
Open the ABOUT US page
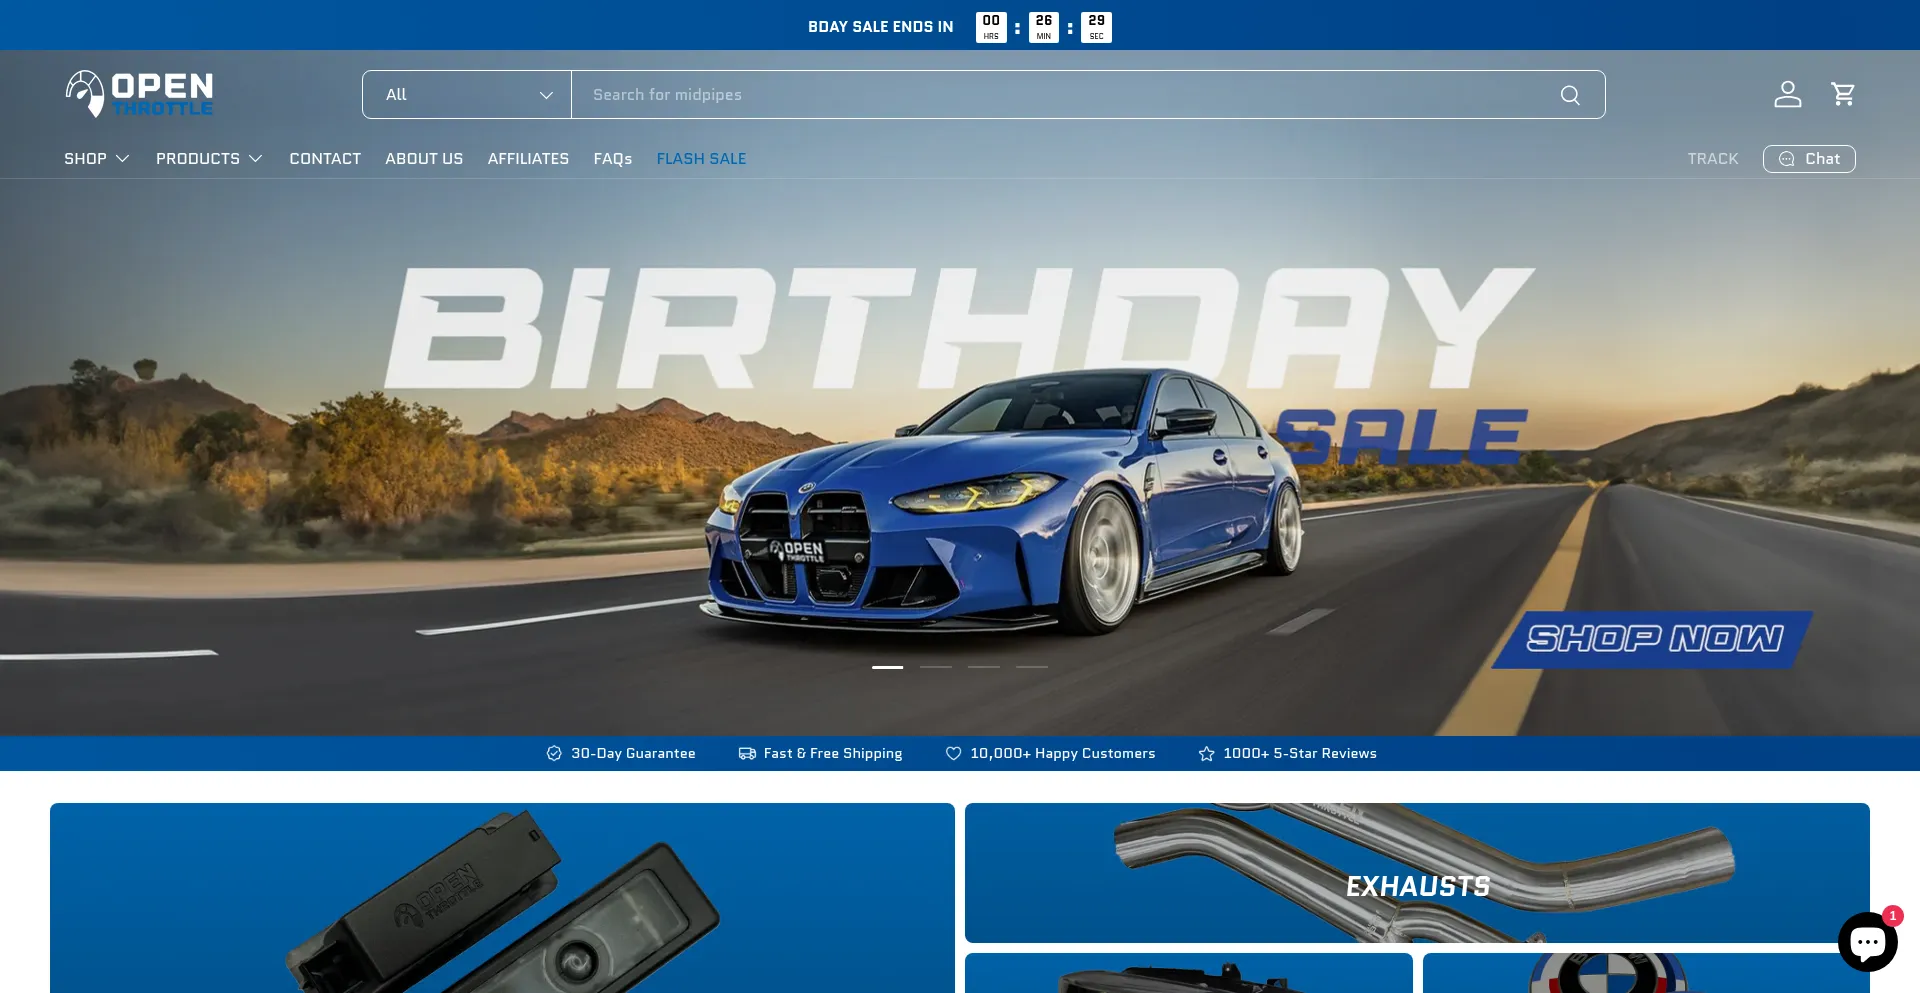pyautogui.click(x=424, y=159)
